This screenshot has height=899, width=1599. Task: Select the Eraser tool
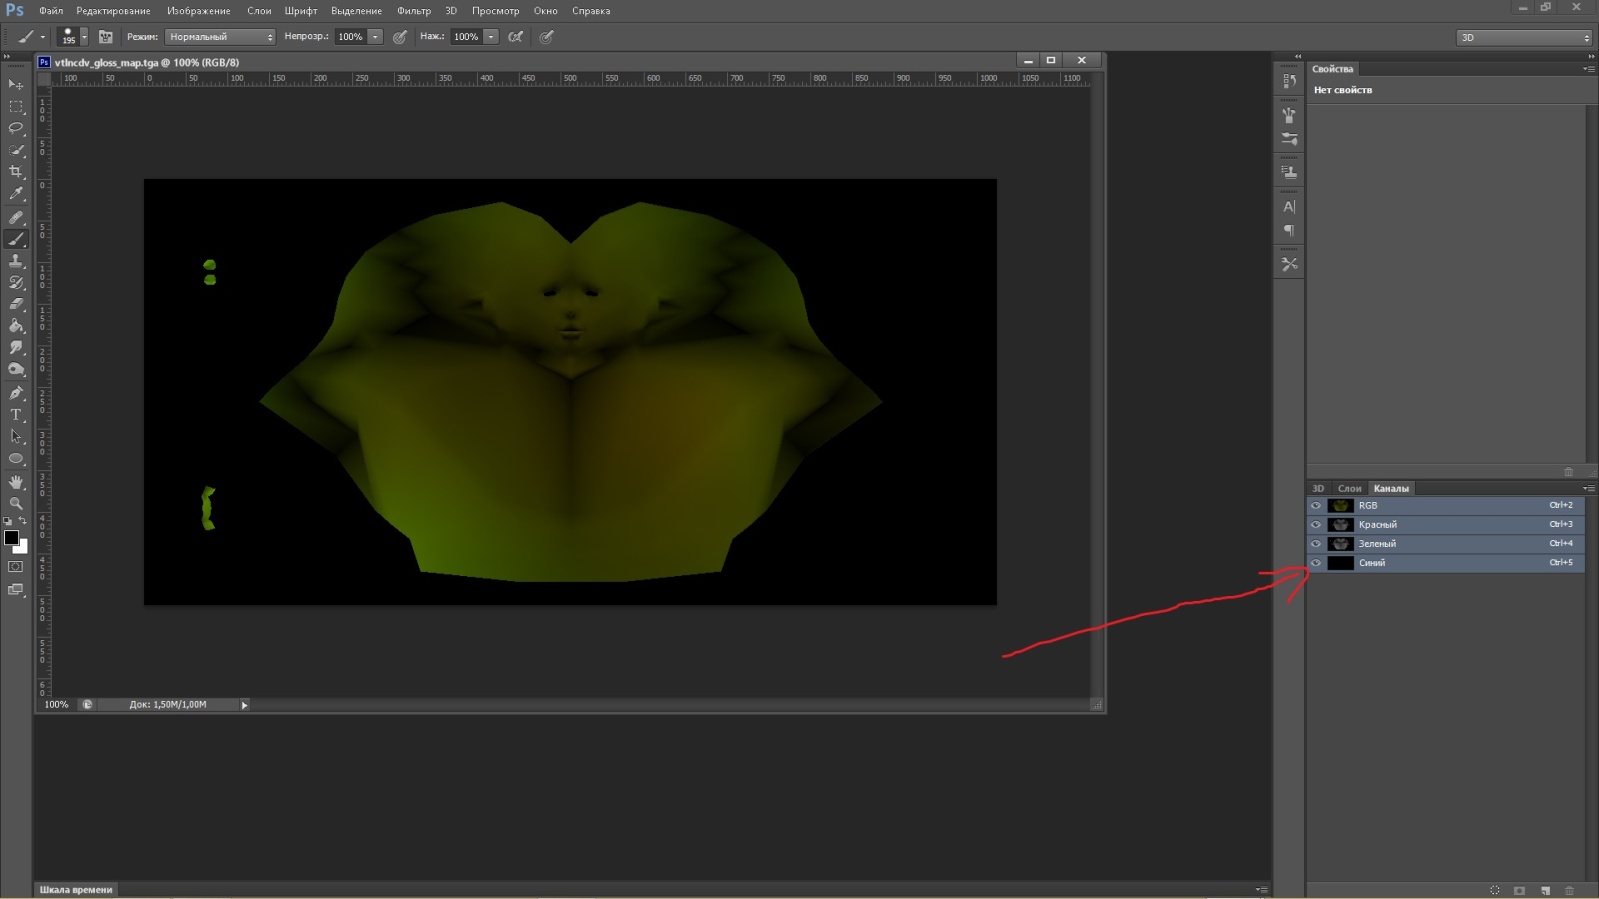16,304
